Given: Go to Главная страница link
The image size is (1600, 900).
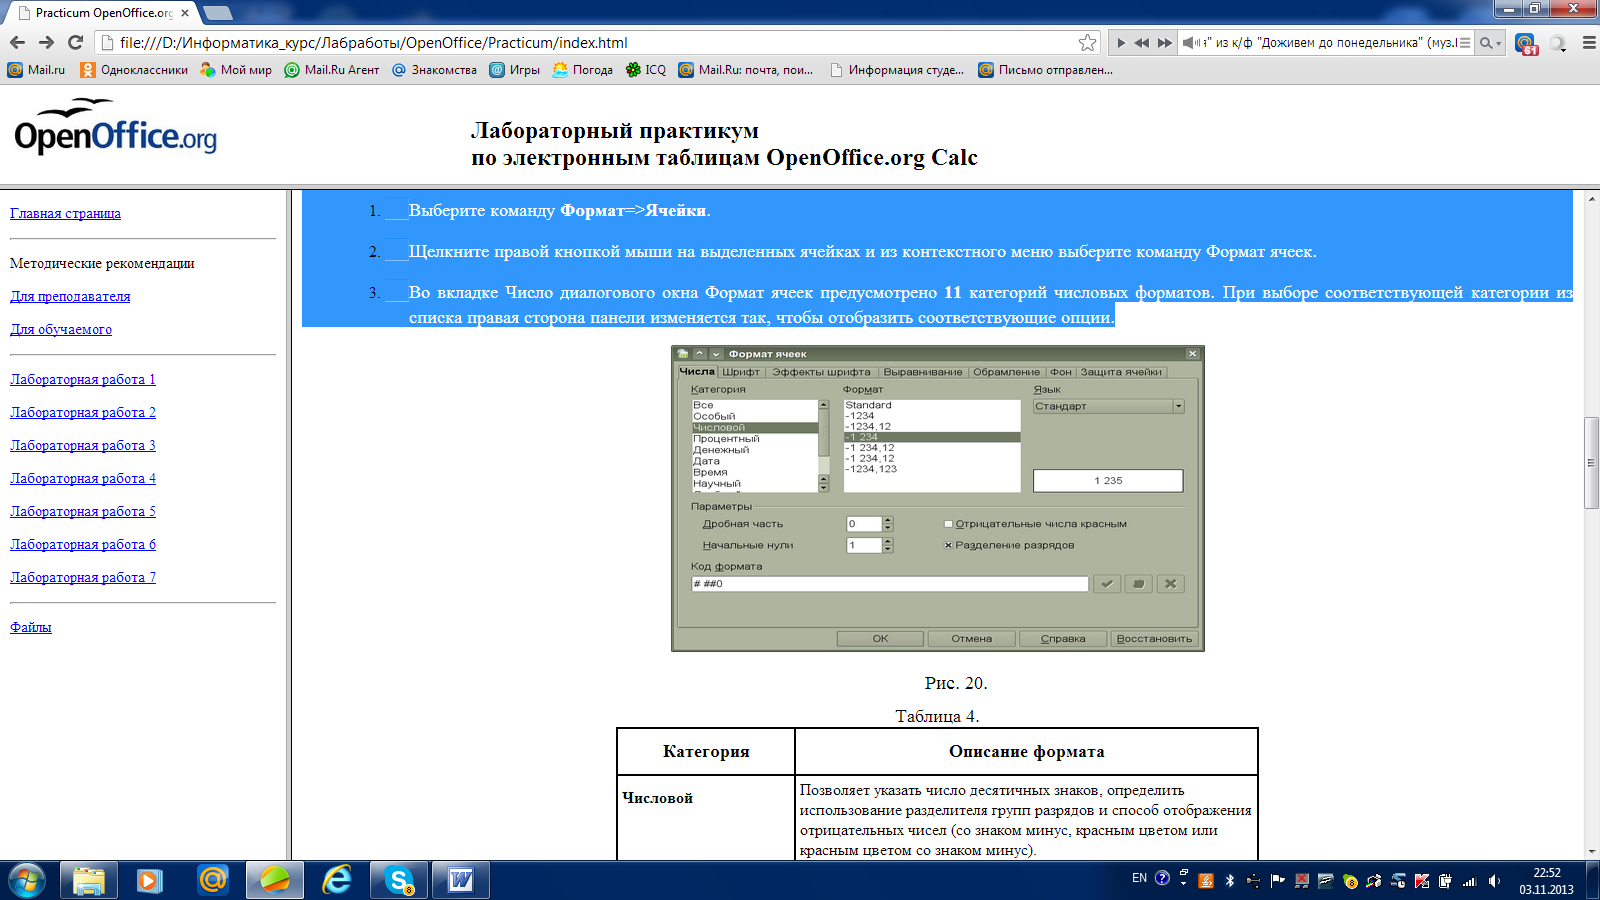Looking at the screenshot, I should point(65,213).
